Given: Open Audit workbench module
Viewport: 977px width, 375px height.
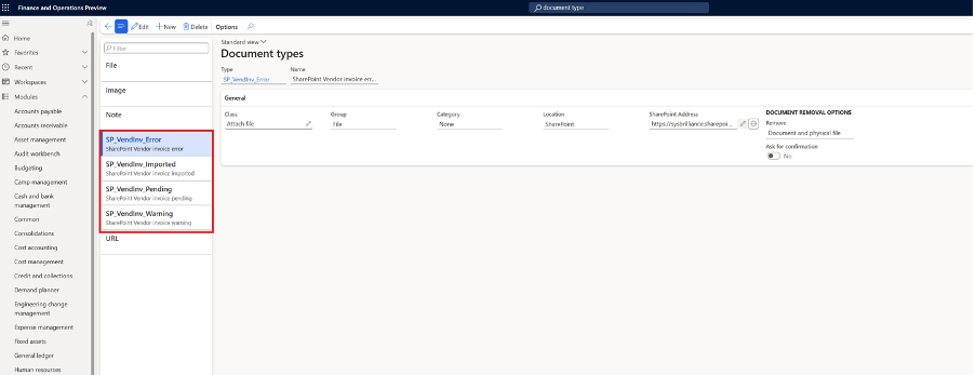Looking at the screenshot, I should coord(37,154).
